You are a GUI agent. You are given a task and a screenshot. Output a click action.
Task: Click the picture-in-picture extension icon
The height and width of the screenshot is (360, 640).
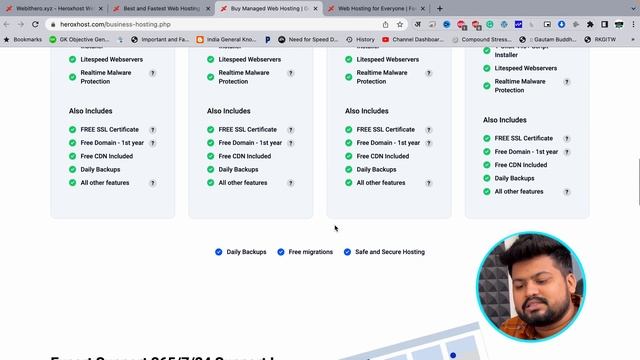click(x=547, y=24)
